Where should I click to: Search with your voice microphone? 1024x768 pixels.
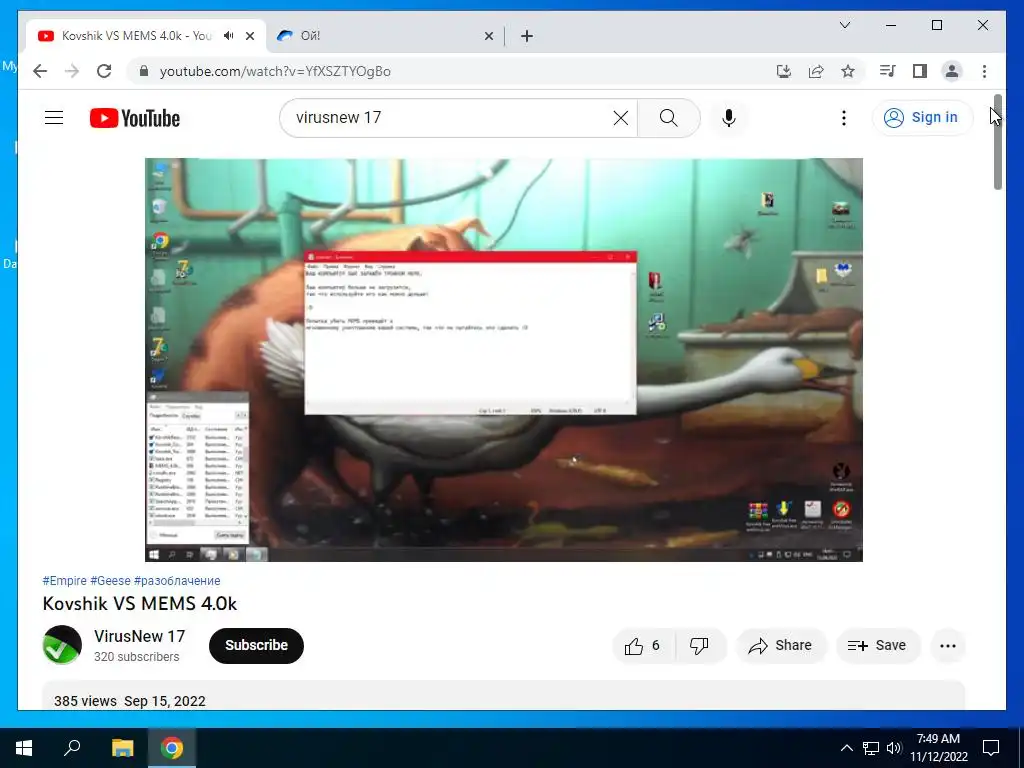coord(729,118)
